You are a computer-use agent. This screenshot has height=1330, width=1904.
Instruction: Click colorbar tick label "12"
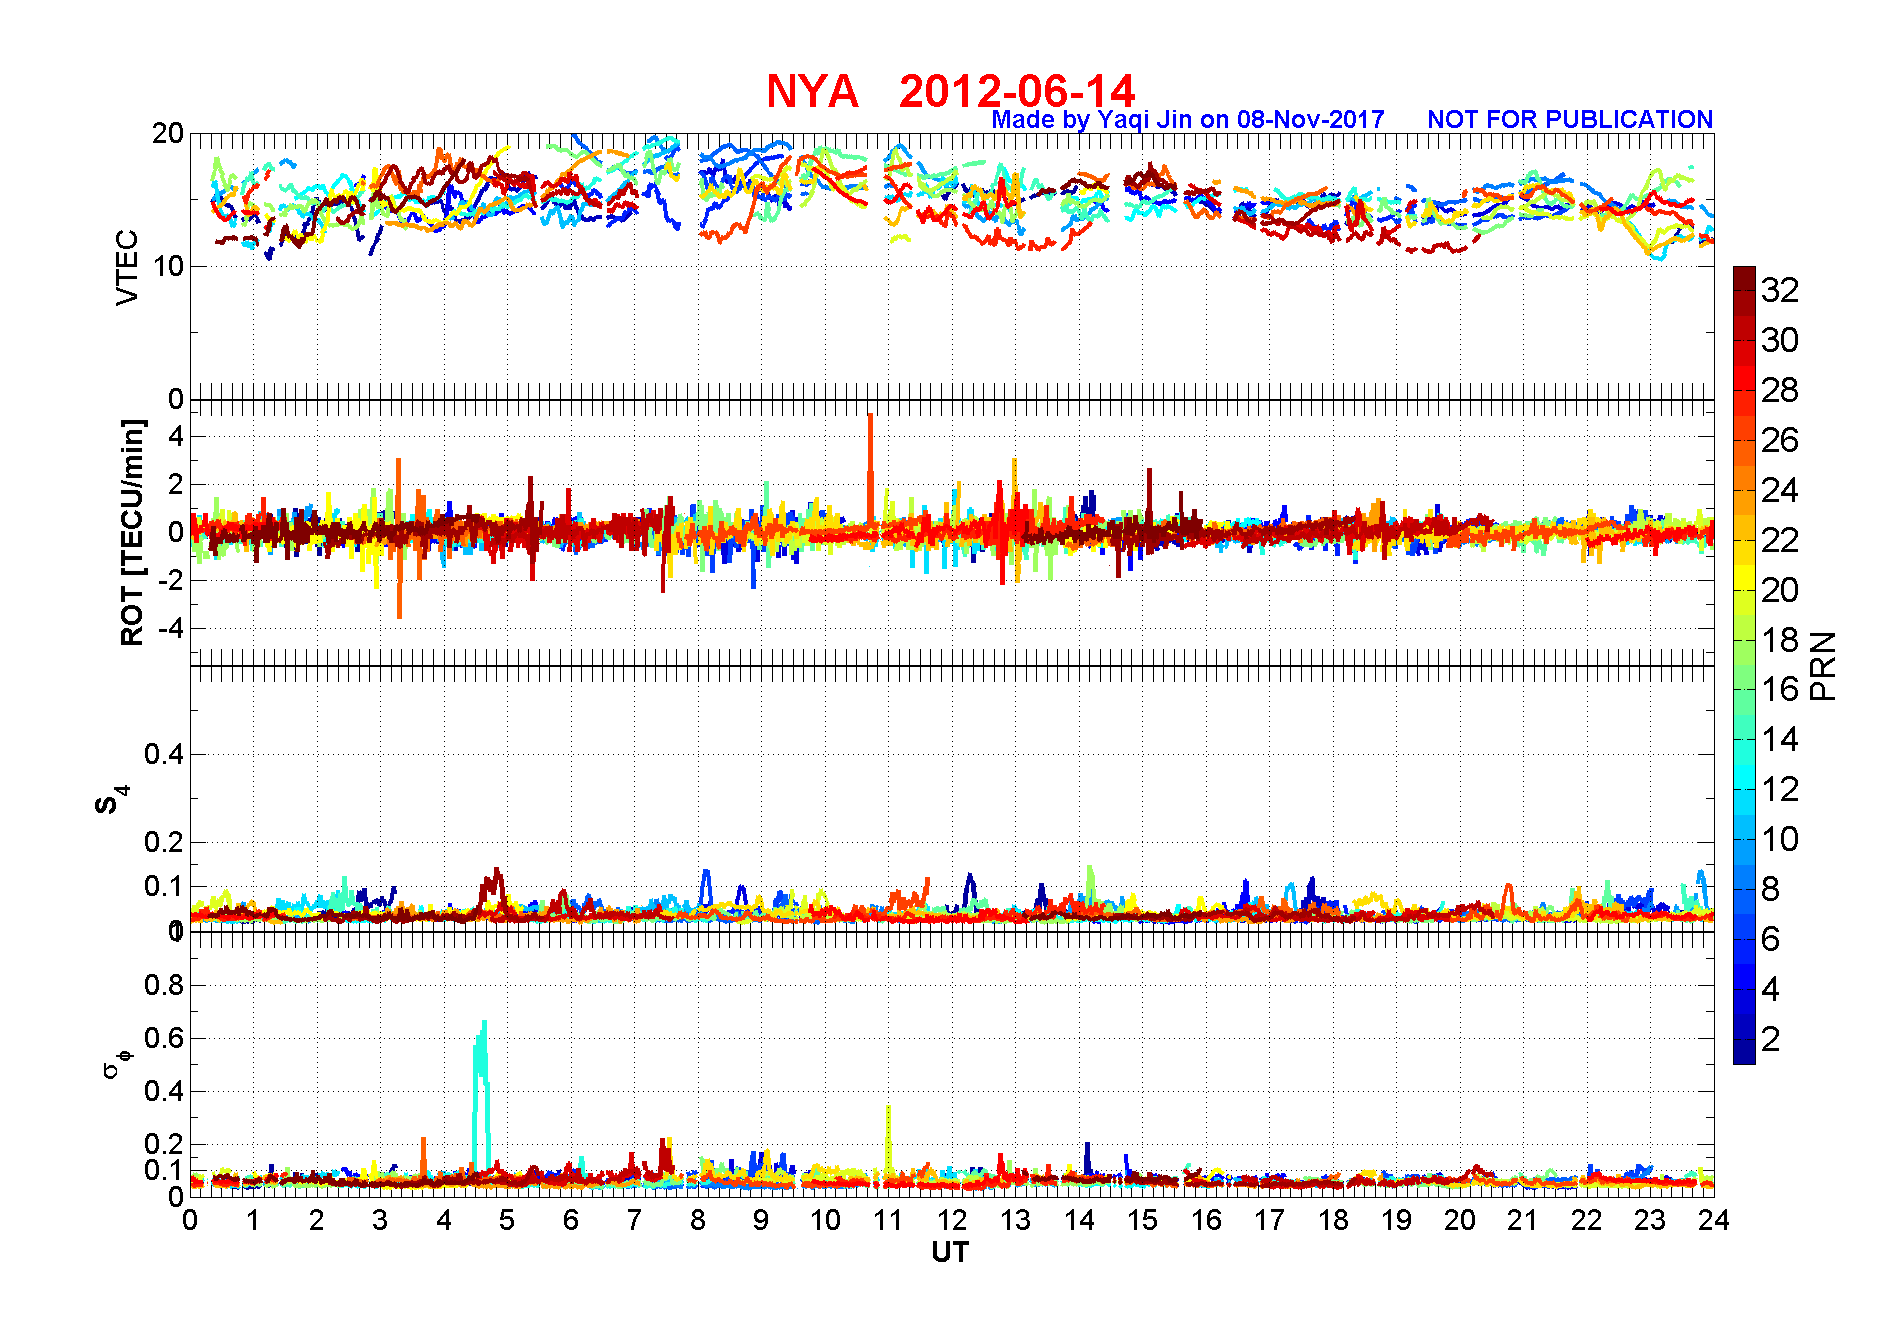[1780, 789]
